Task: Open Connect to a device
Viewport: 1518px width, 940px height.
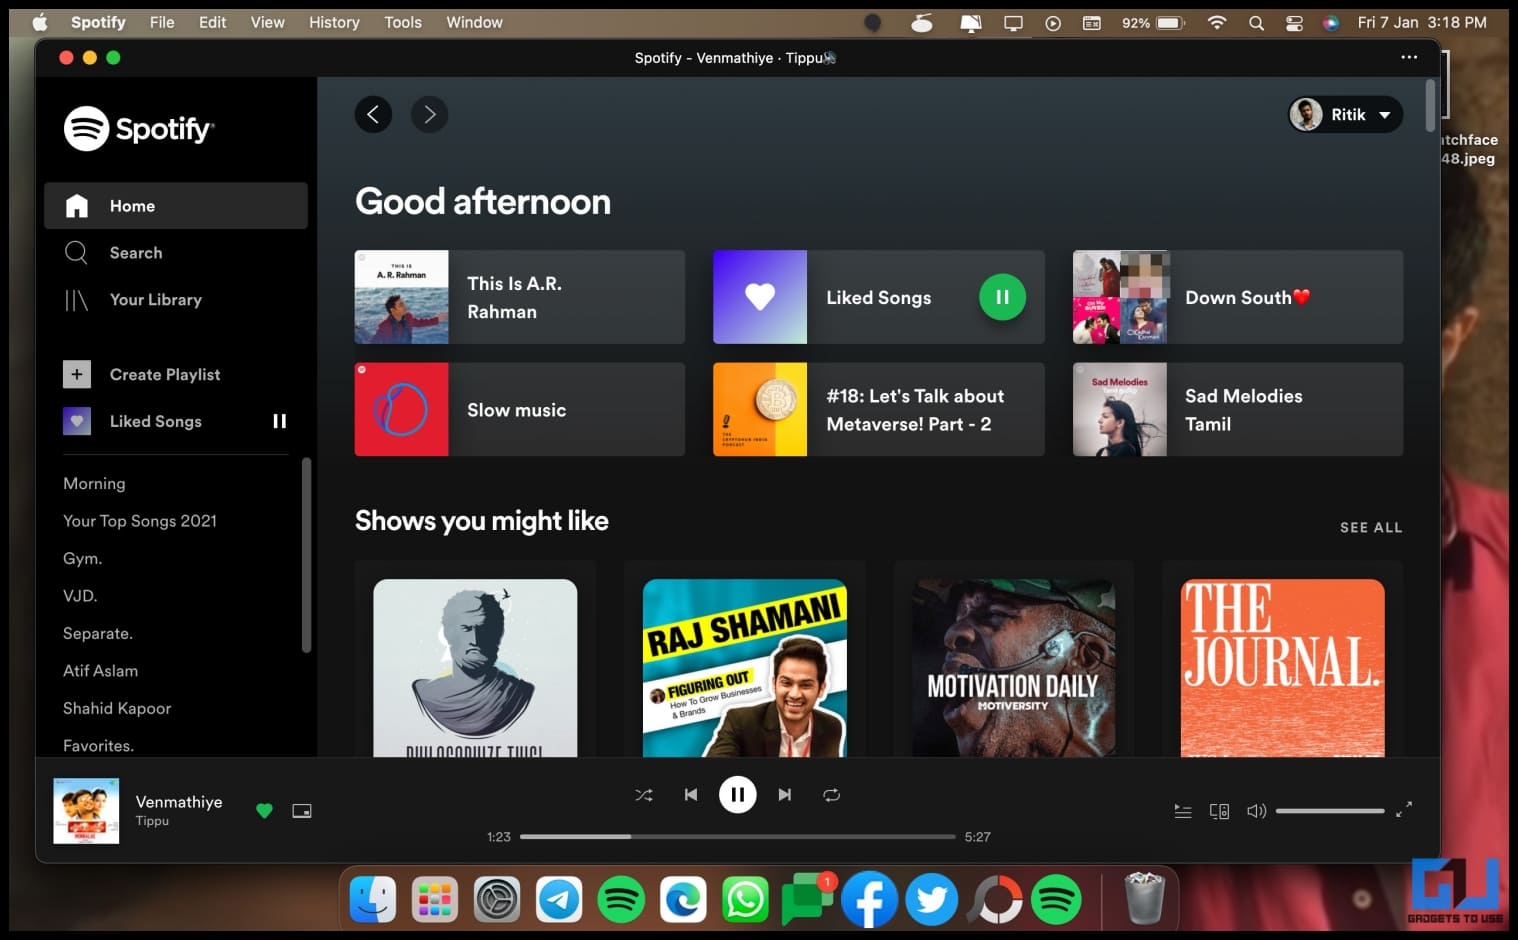Action: (1219, 811)
